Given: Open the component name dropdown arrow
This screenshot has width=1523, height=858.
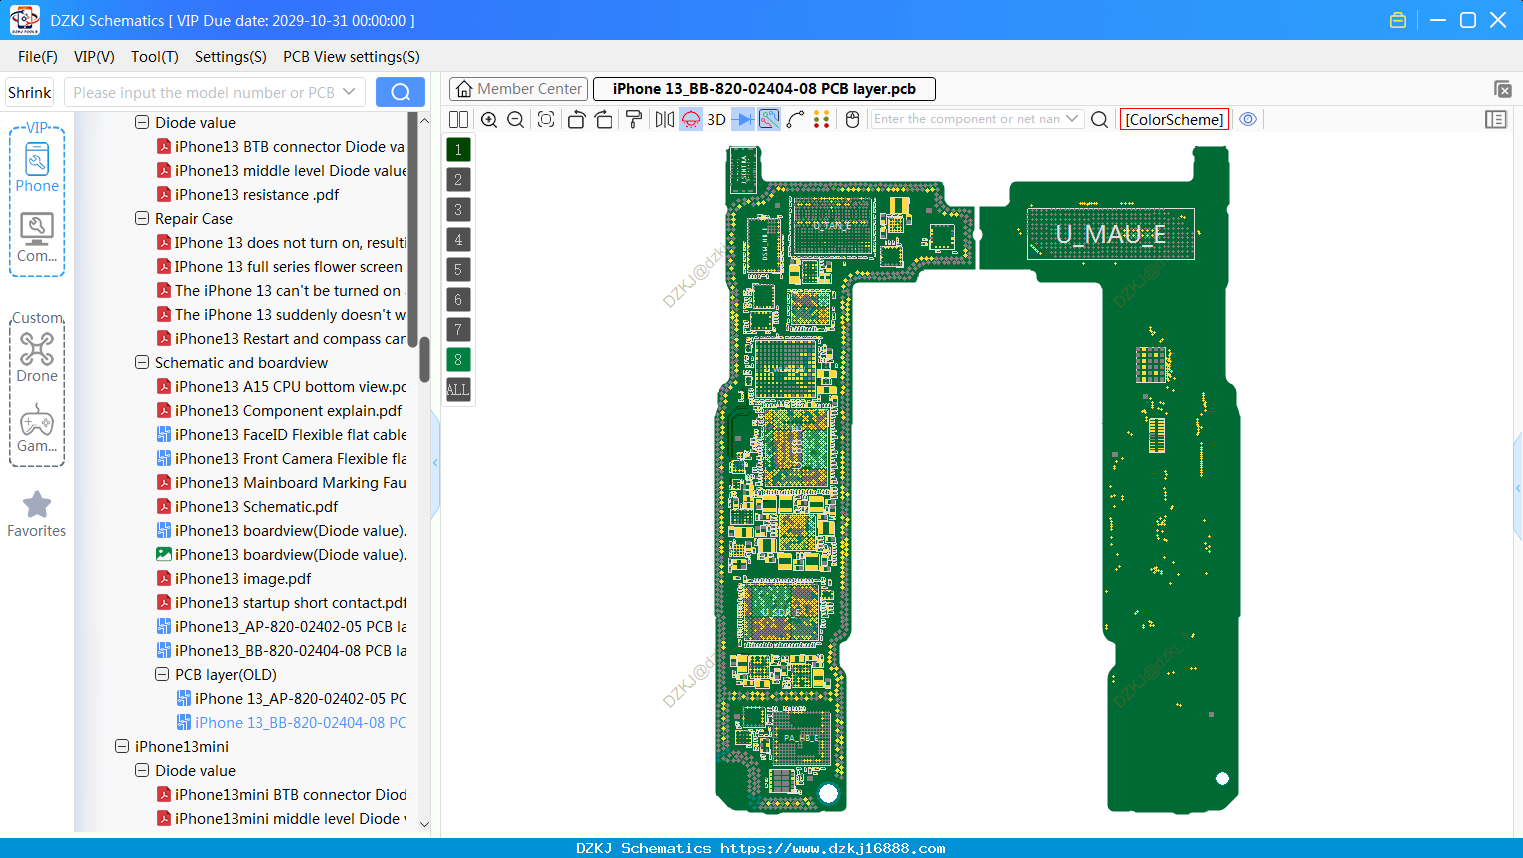Looking at the screenshot, I should click(1073, 119).
